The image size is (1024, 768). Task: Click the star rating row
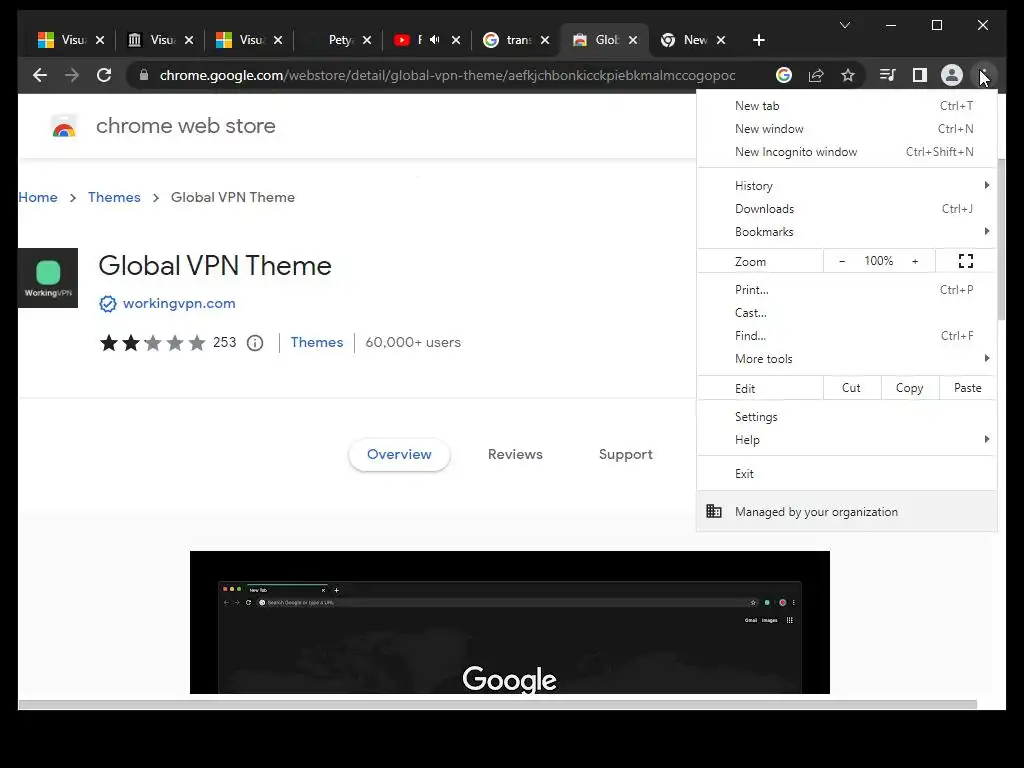(x=152, y=343)
